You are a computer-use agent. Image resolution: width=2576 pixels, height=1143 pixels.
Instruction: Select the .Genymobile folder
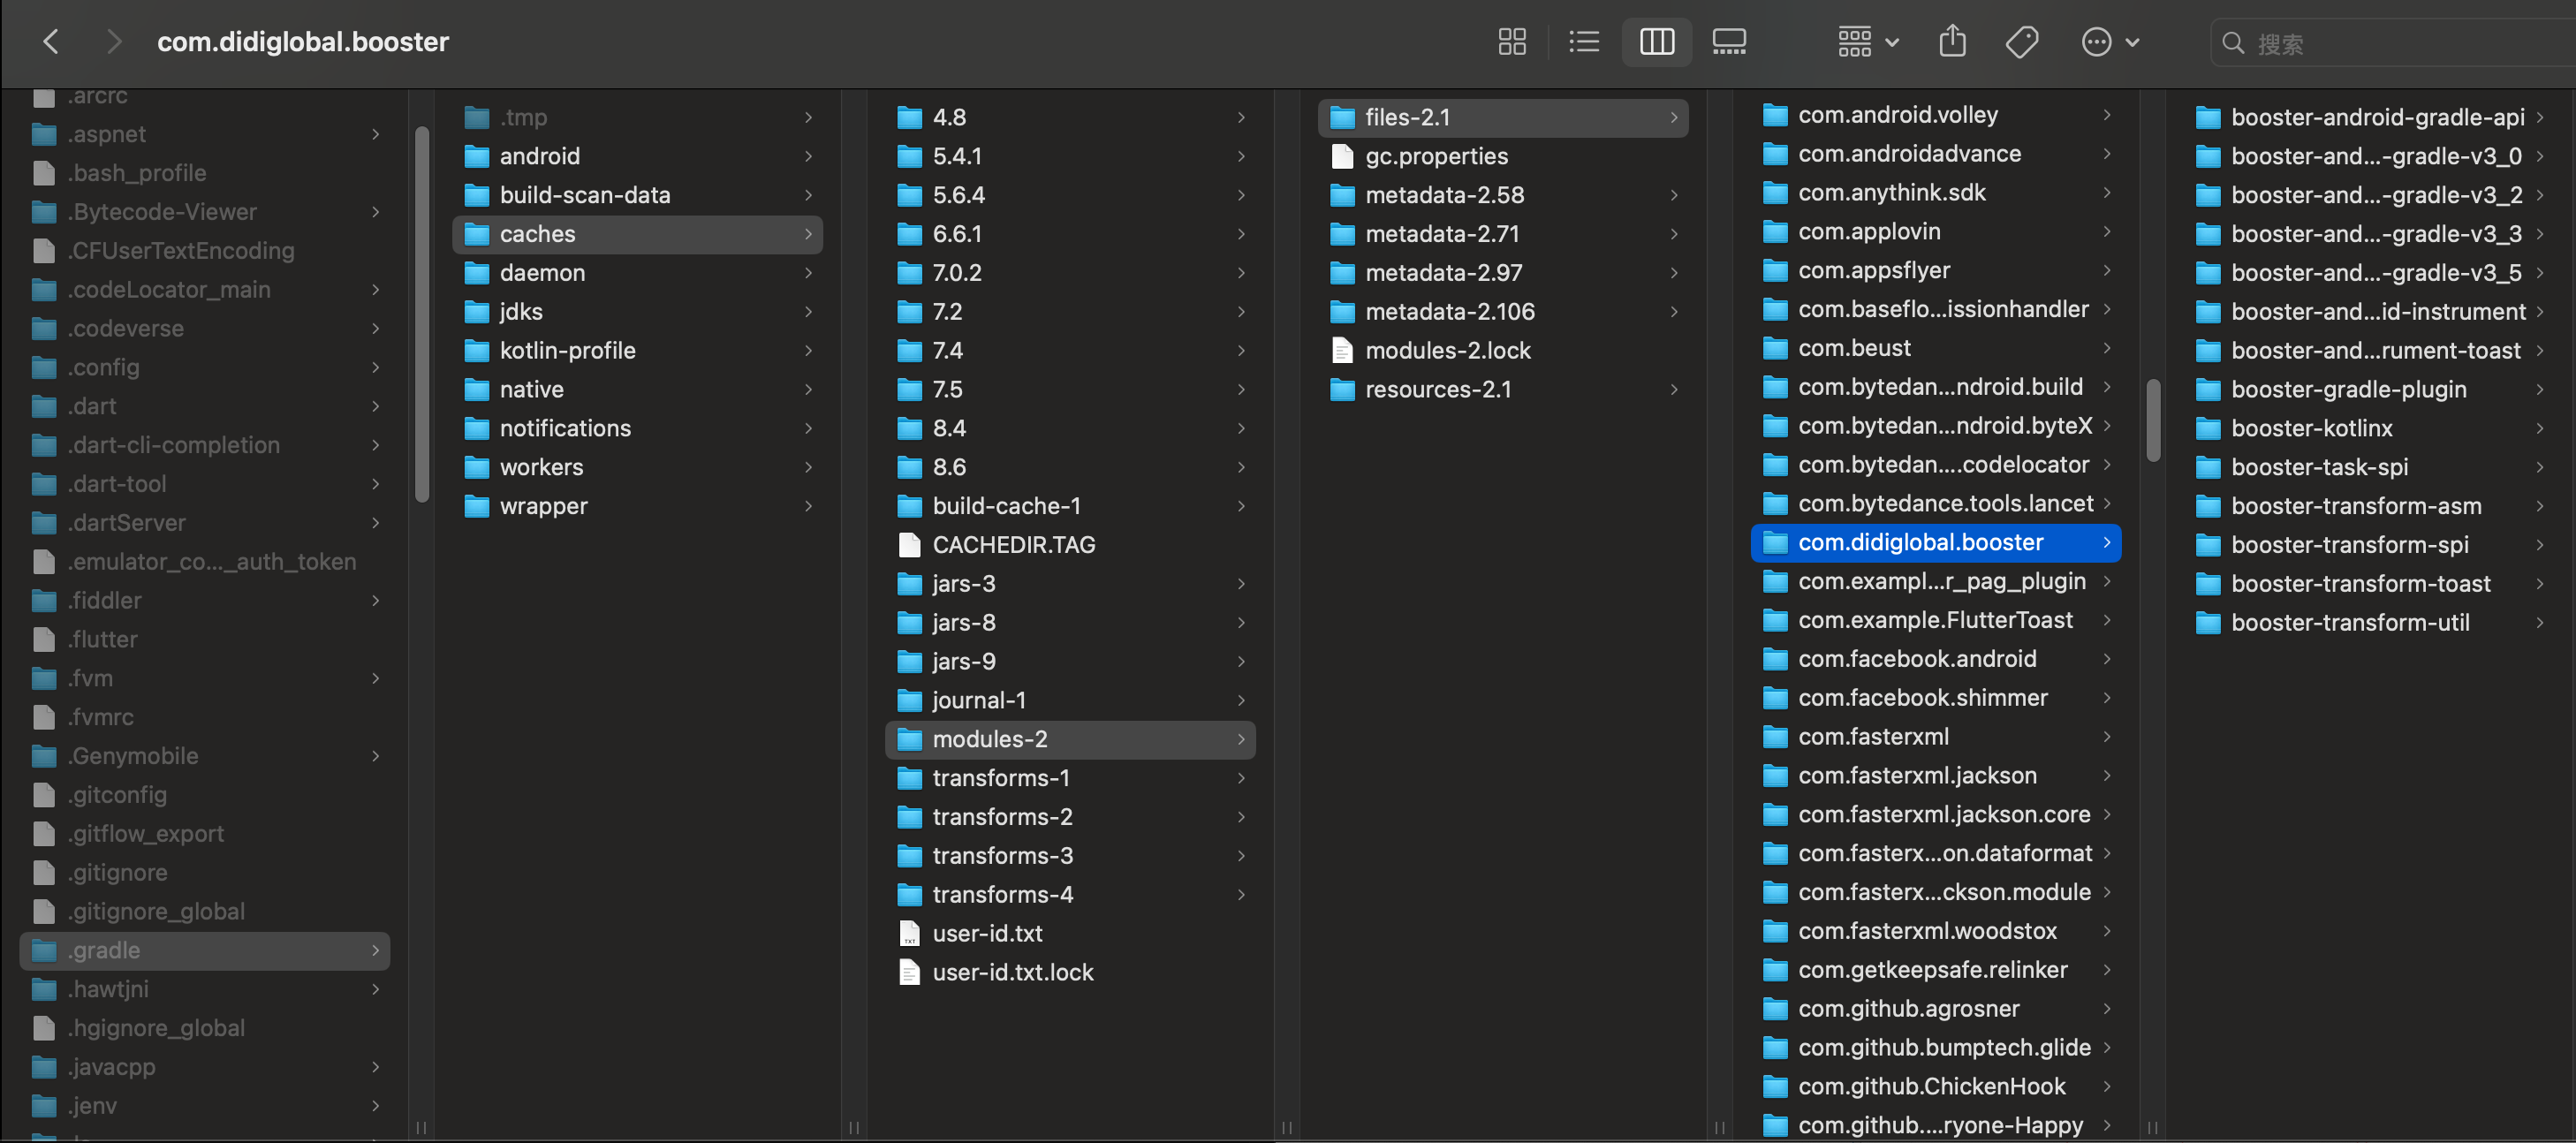[x=133, y=755]
